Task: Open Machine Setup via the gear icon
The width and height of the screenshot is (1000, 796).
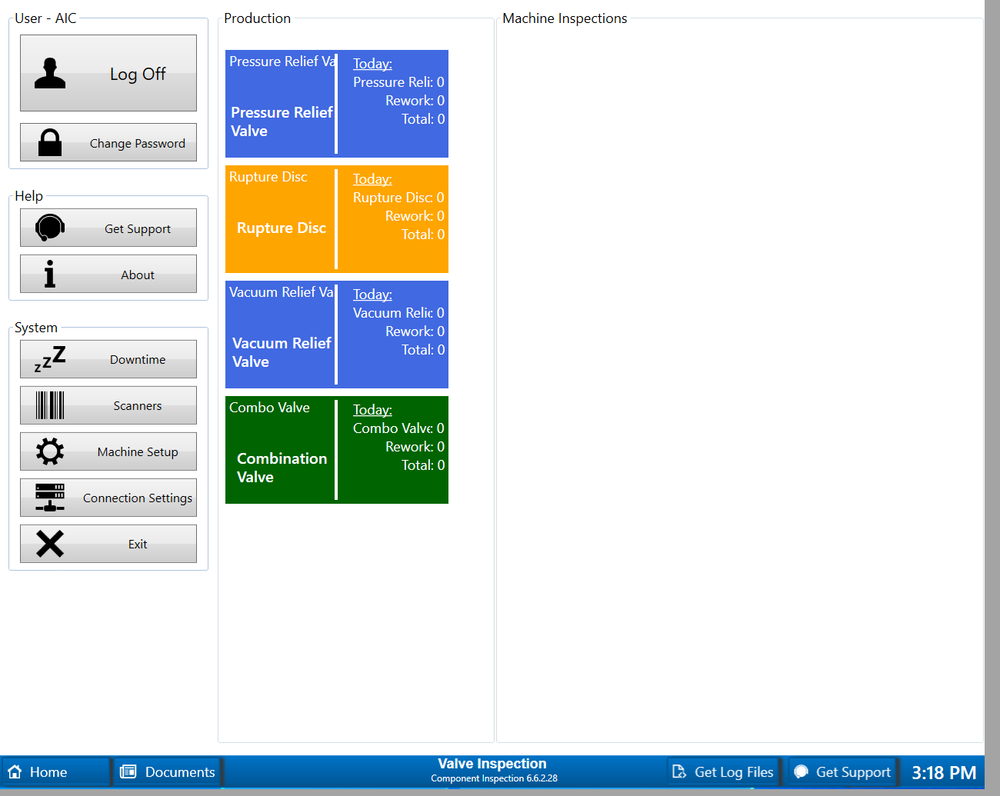Action: tap(50, 452)
